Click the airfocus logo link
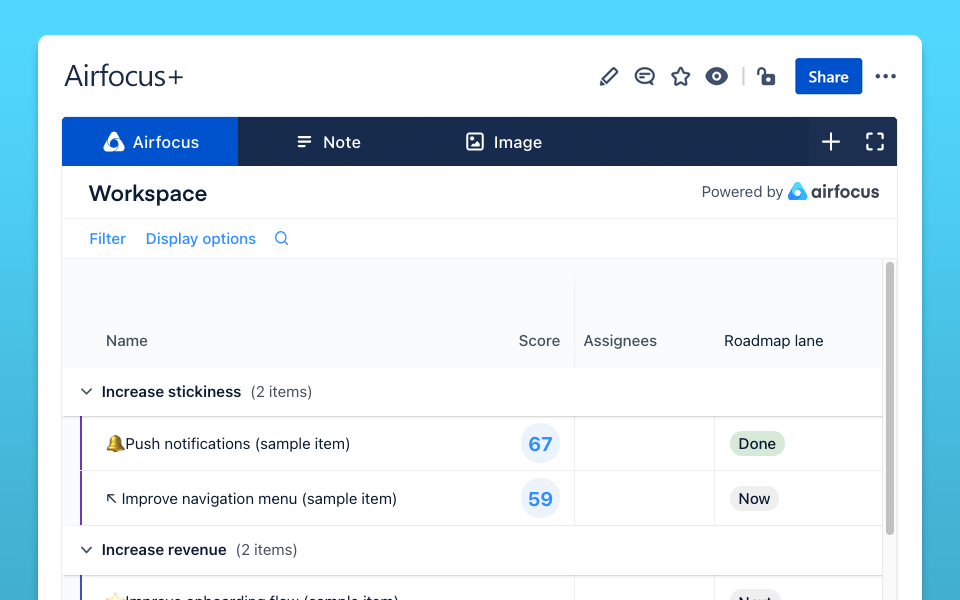The height and width of the screenshot is (600, 960). [x=833, y=192]
